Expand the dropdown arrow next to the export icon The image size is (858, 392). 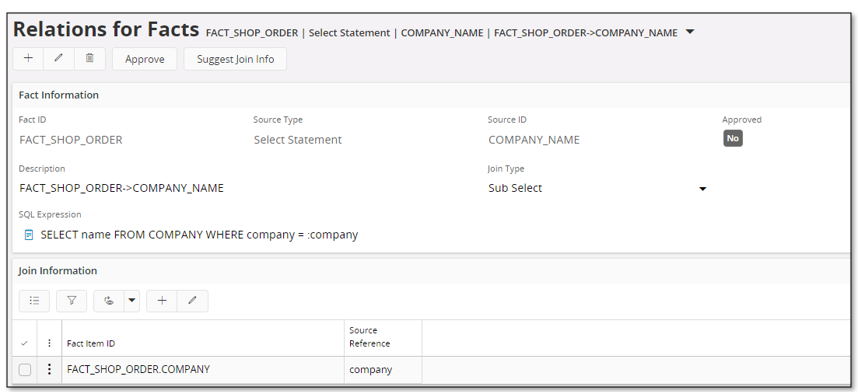(132, 301)
